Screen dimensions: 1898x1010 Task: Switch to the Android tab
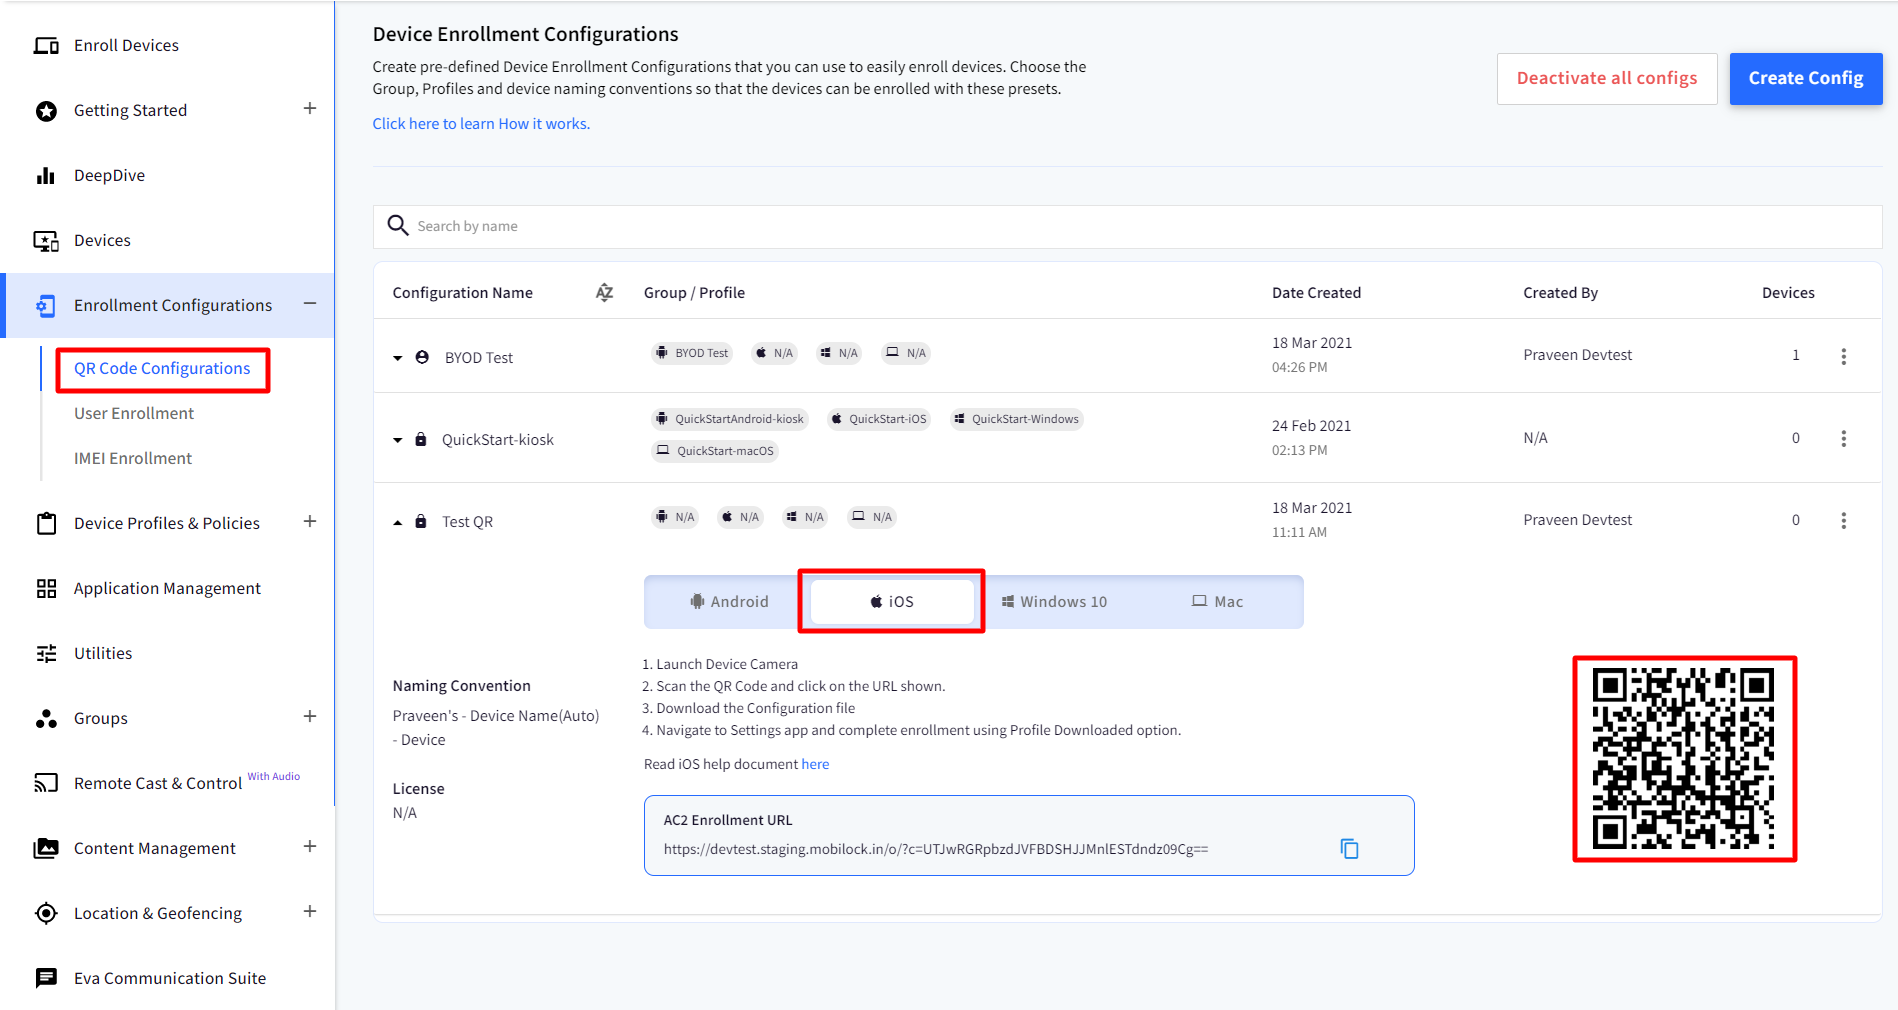[x=729, y=601]
